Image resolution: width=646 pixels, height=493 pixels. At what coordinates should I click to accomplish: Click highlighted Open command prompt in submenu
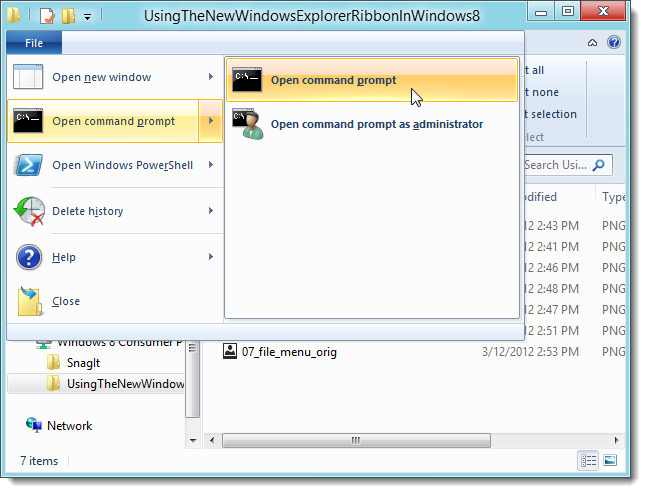click(372, 80)
